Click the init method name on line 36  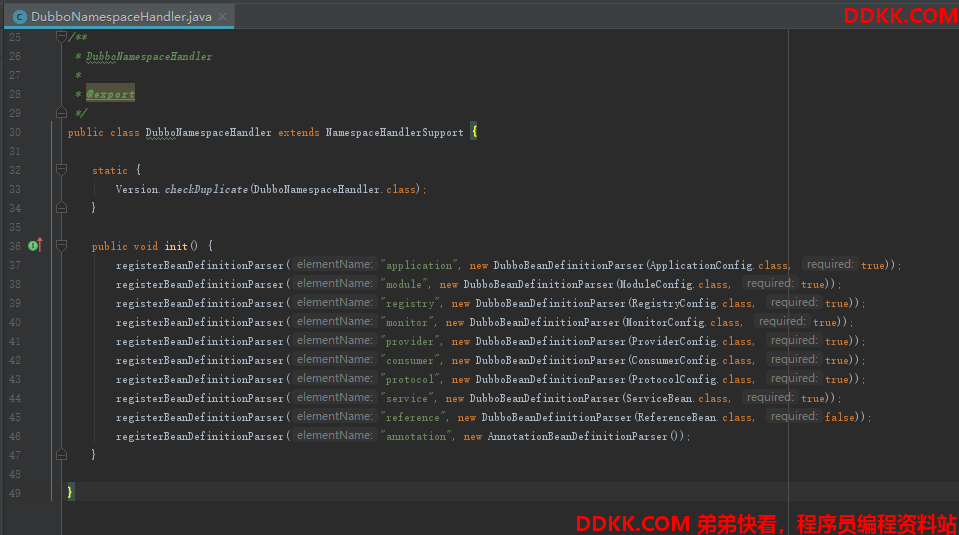176,246
